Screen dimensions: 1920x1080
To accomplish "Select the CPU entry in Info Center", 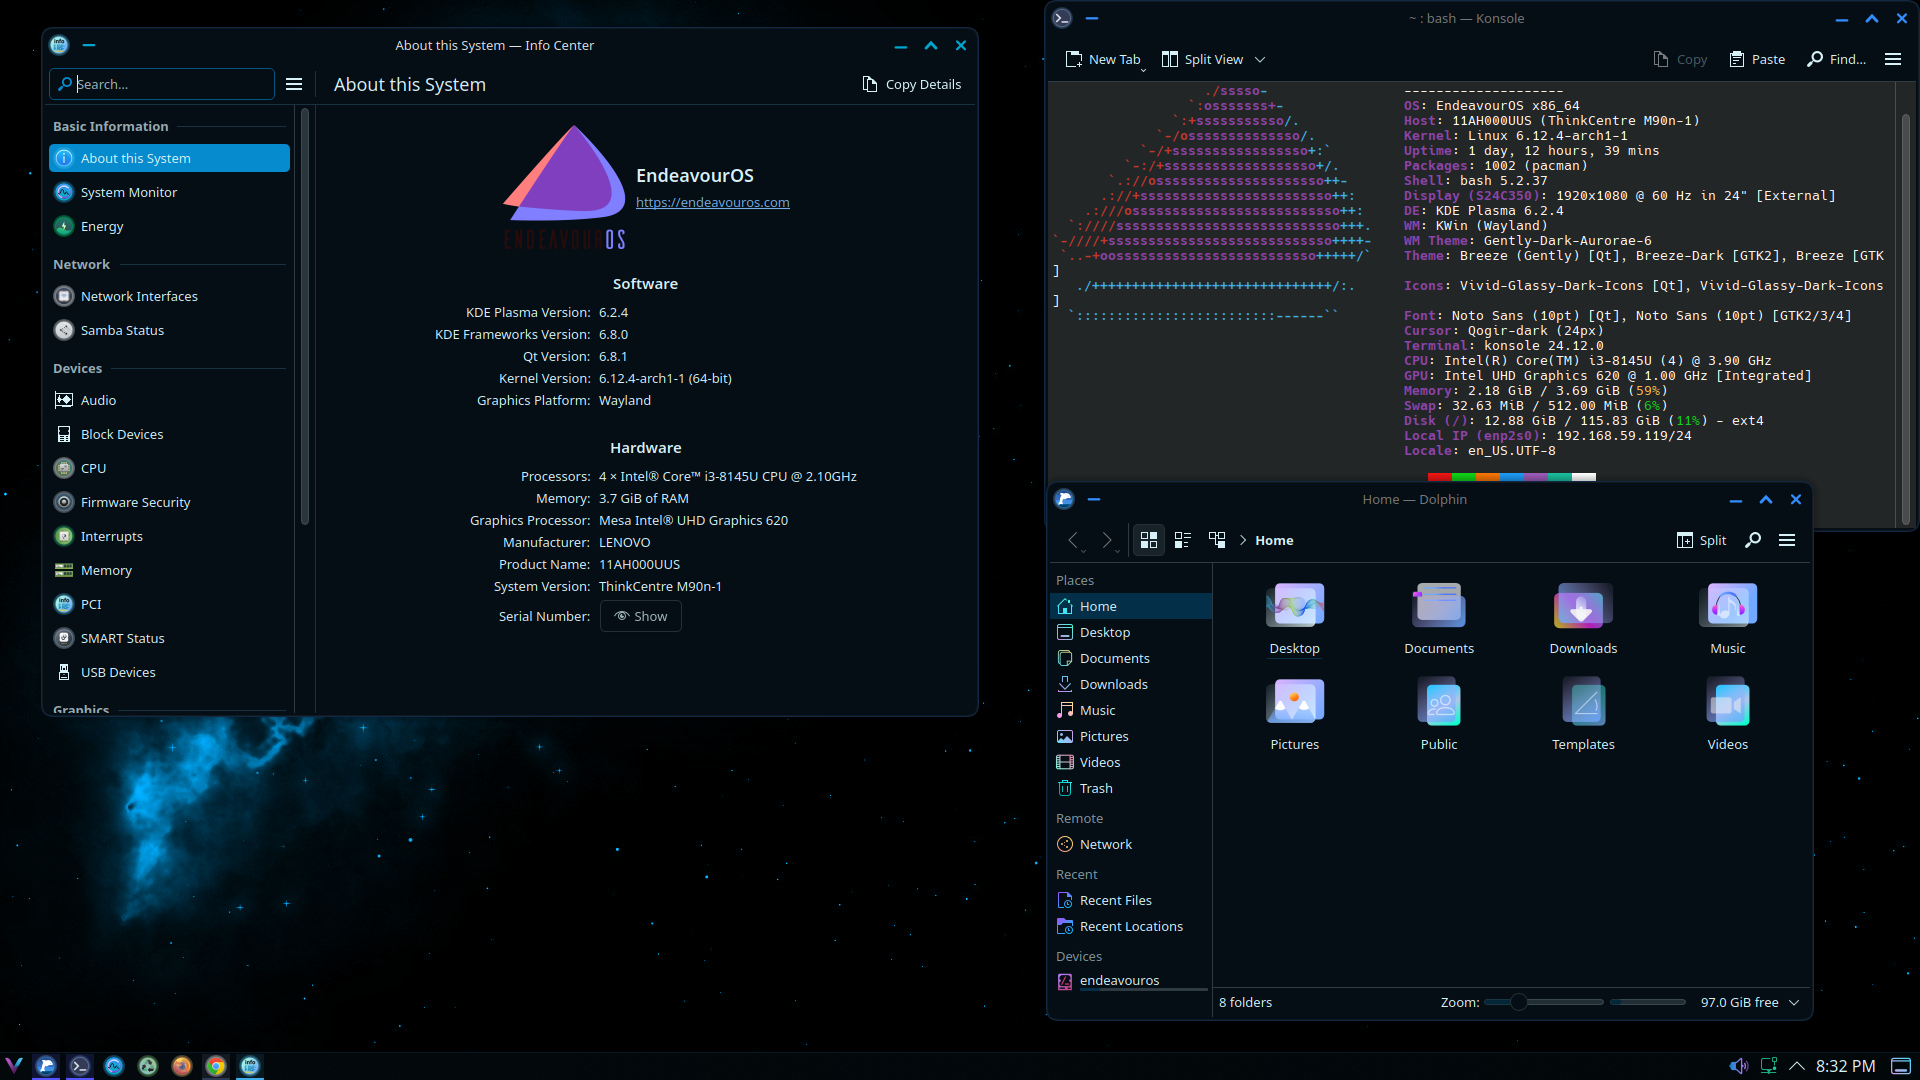I will tap(169, 468).
